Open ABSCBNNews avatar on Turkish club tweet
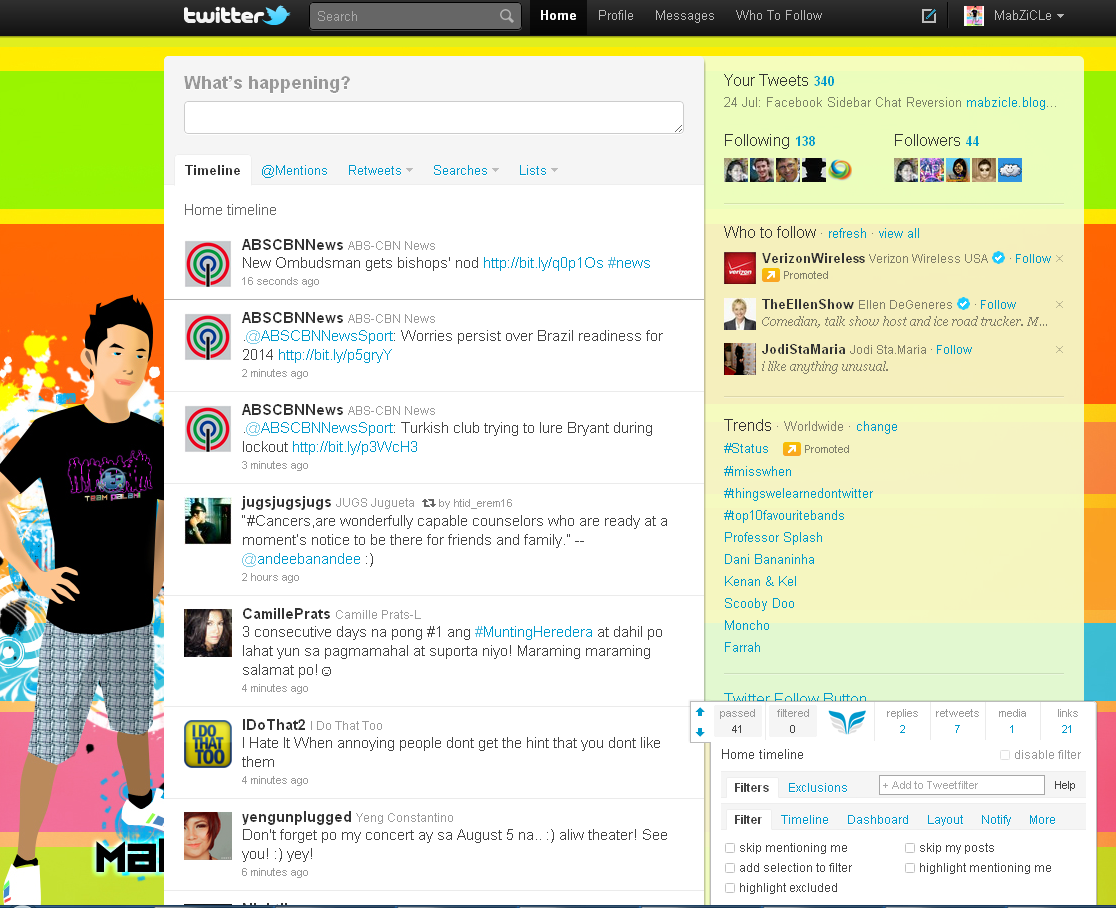This screenshot has height=908, width=1116. coord(208,429)
